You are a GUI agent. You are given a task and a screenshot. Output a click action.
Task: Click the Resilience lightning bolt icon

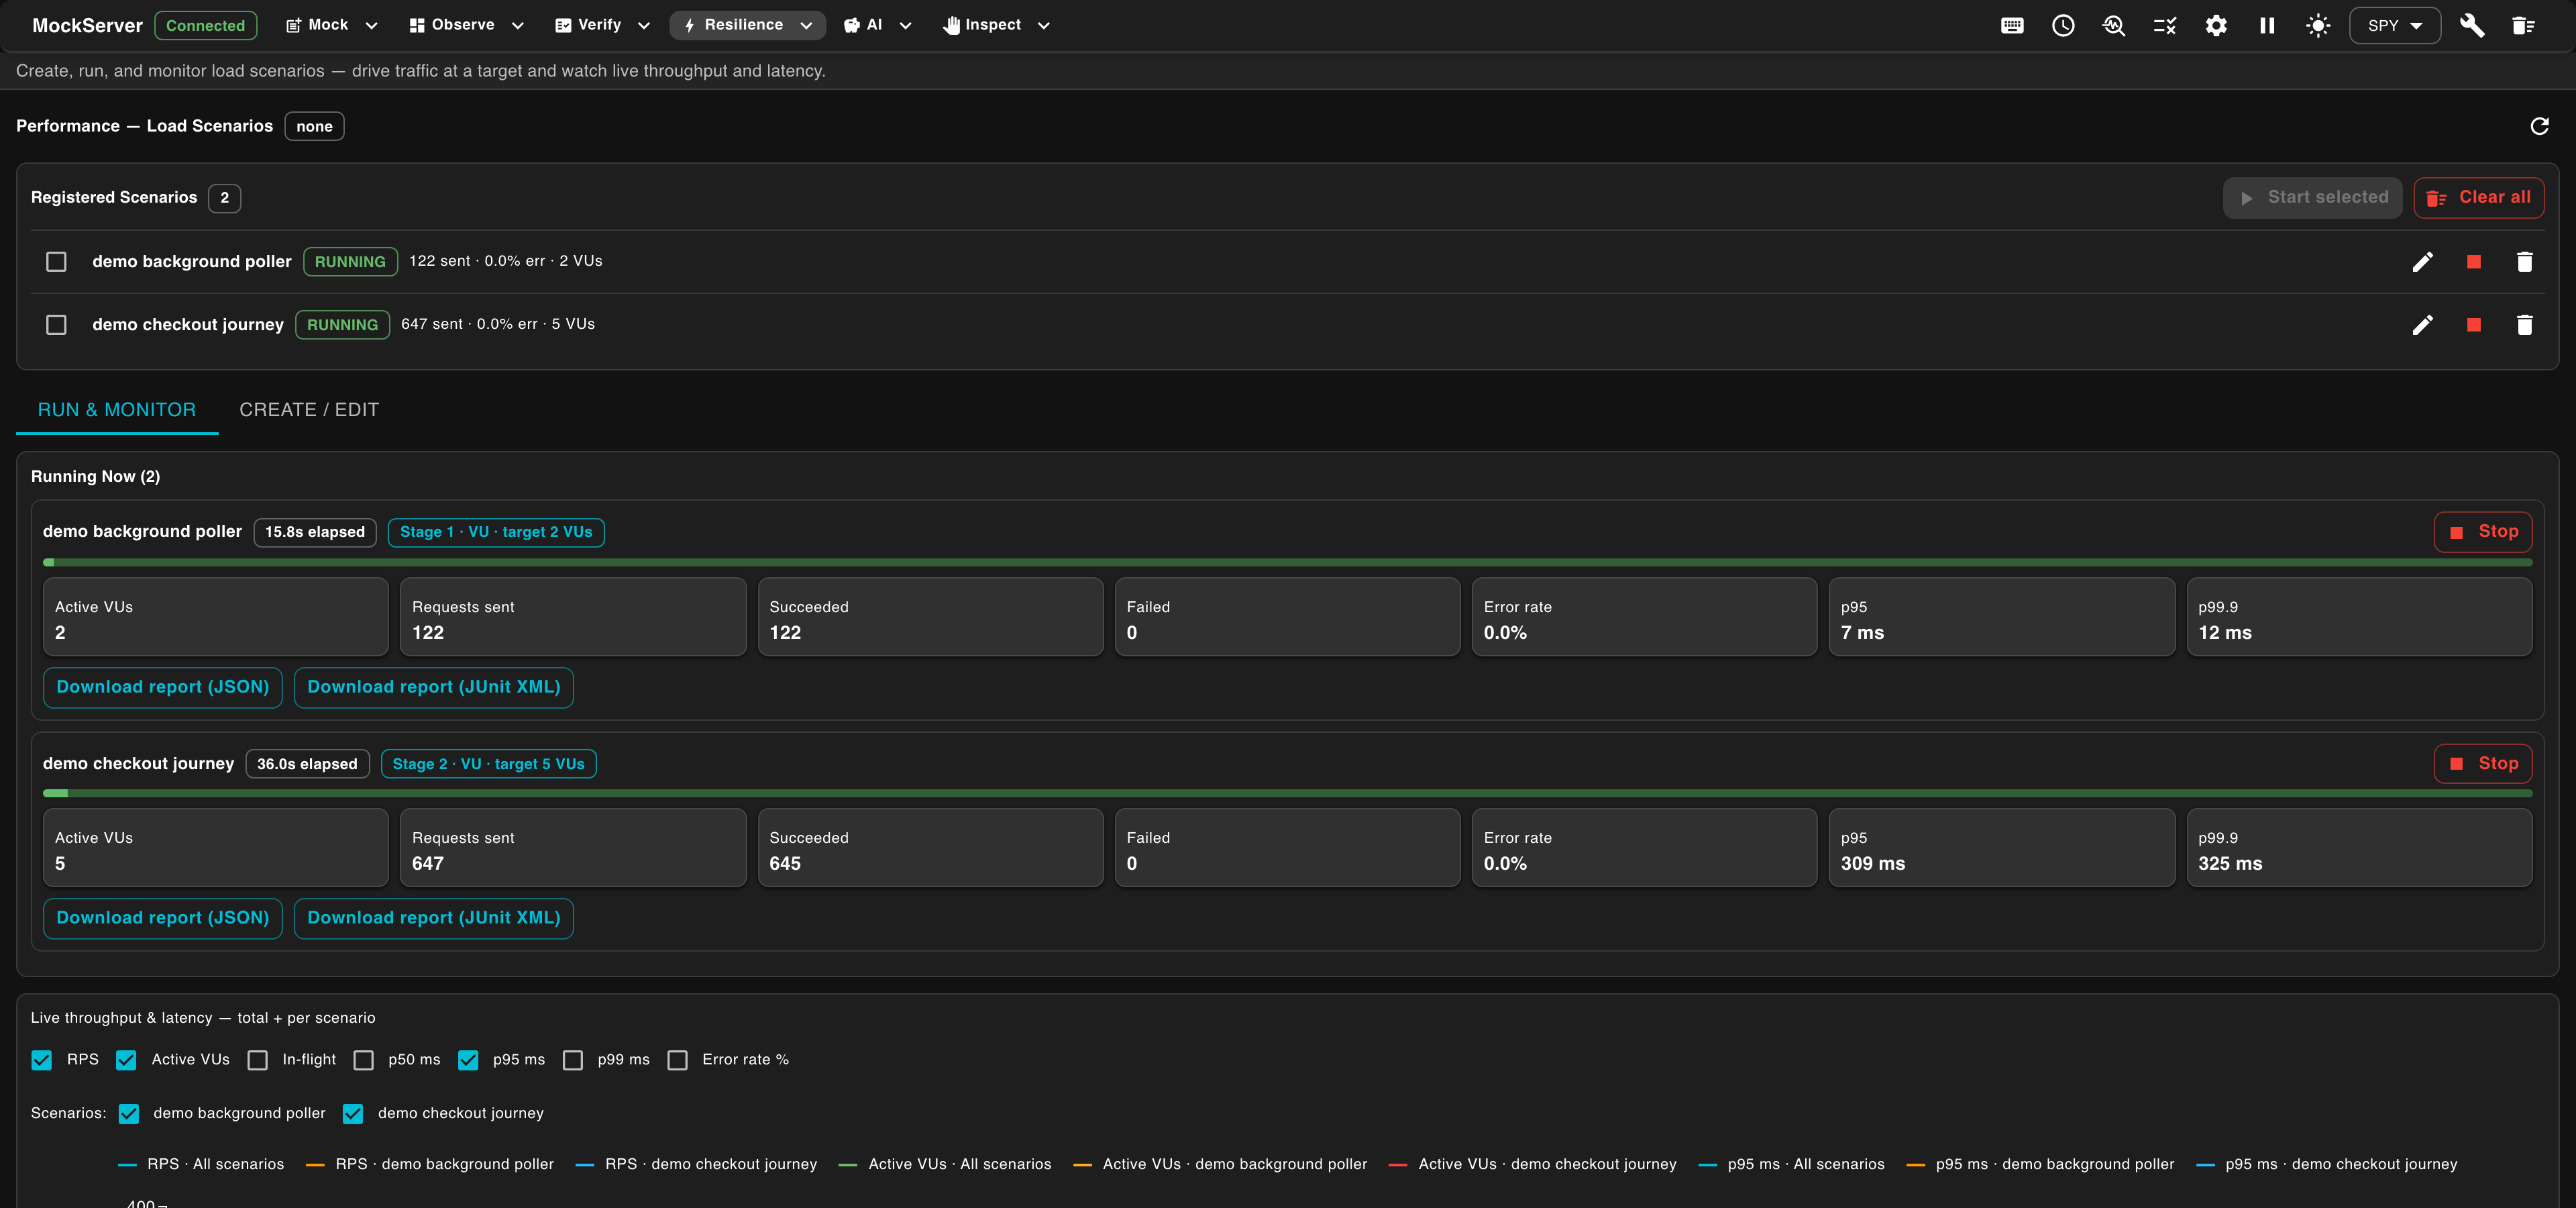point(689,26)
